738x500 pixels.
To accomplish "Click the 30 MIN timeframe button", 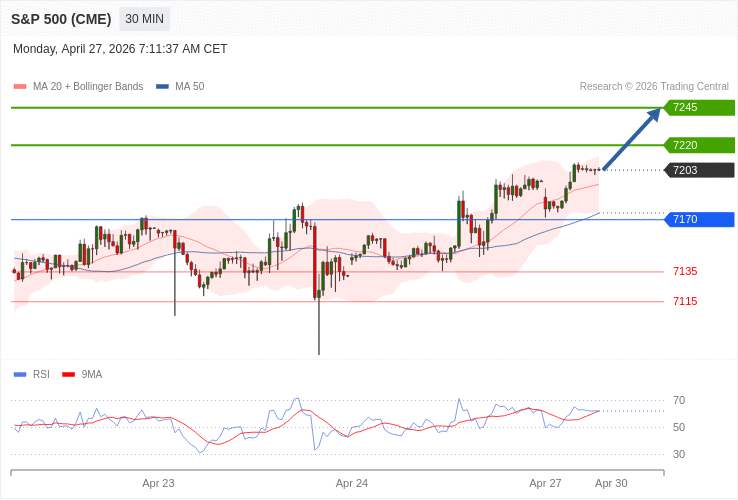I will tap(145, 19).
